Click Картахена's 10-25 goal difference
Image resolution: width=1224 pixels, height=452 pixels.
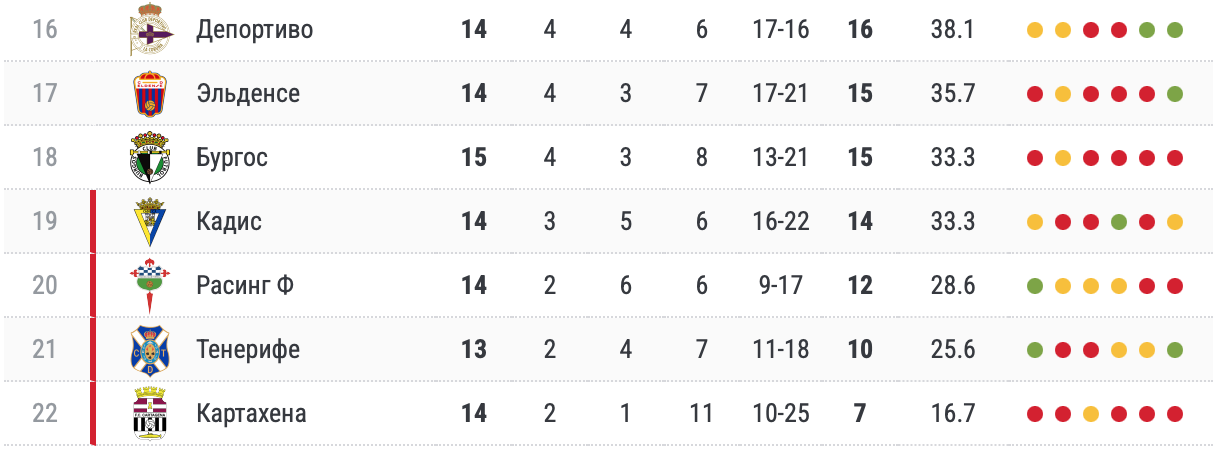click(781, 414)
